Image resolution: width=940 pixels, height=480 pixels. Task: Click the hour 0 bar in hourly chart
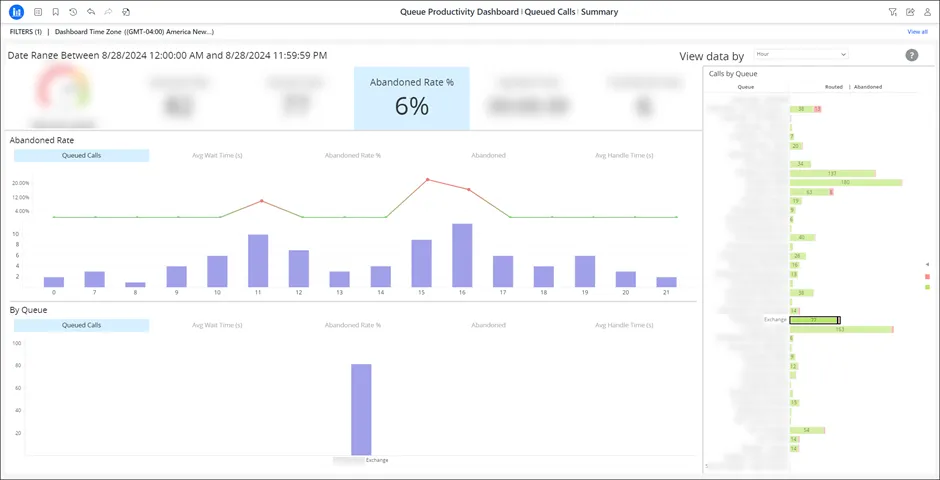click(54, 282)
